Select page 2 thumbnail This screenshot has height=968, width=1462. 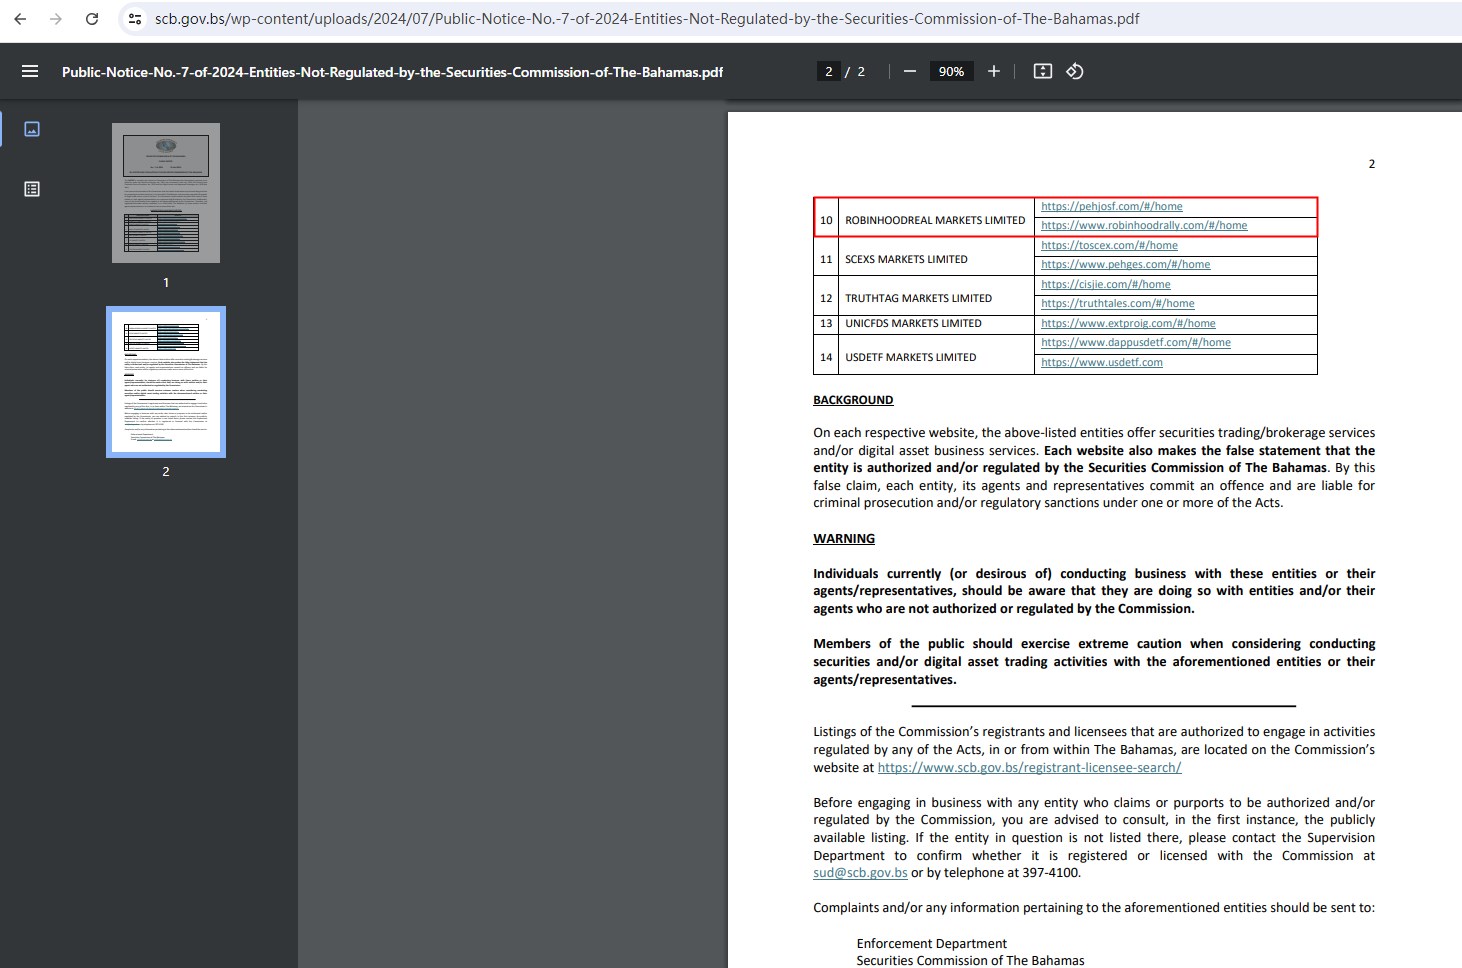tap(166, 382)
